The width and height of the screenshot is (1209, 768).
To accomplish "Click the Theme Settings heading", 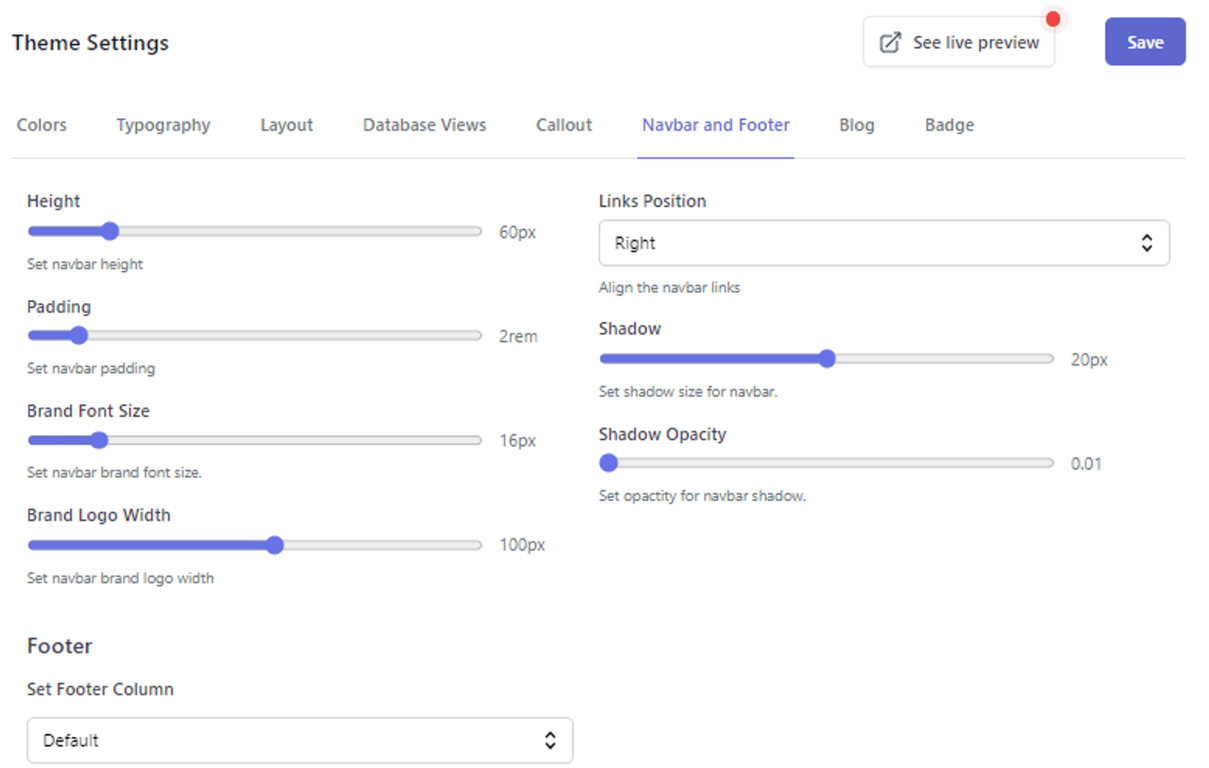I will tap(90, 43).
